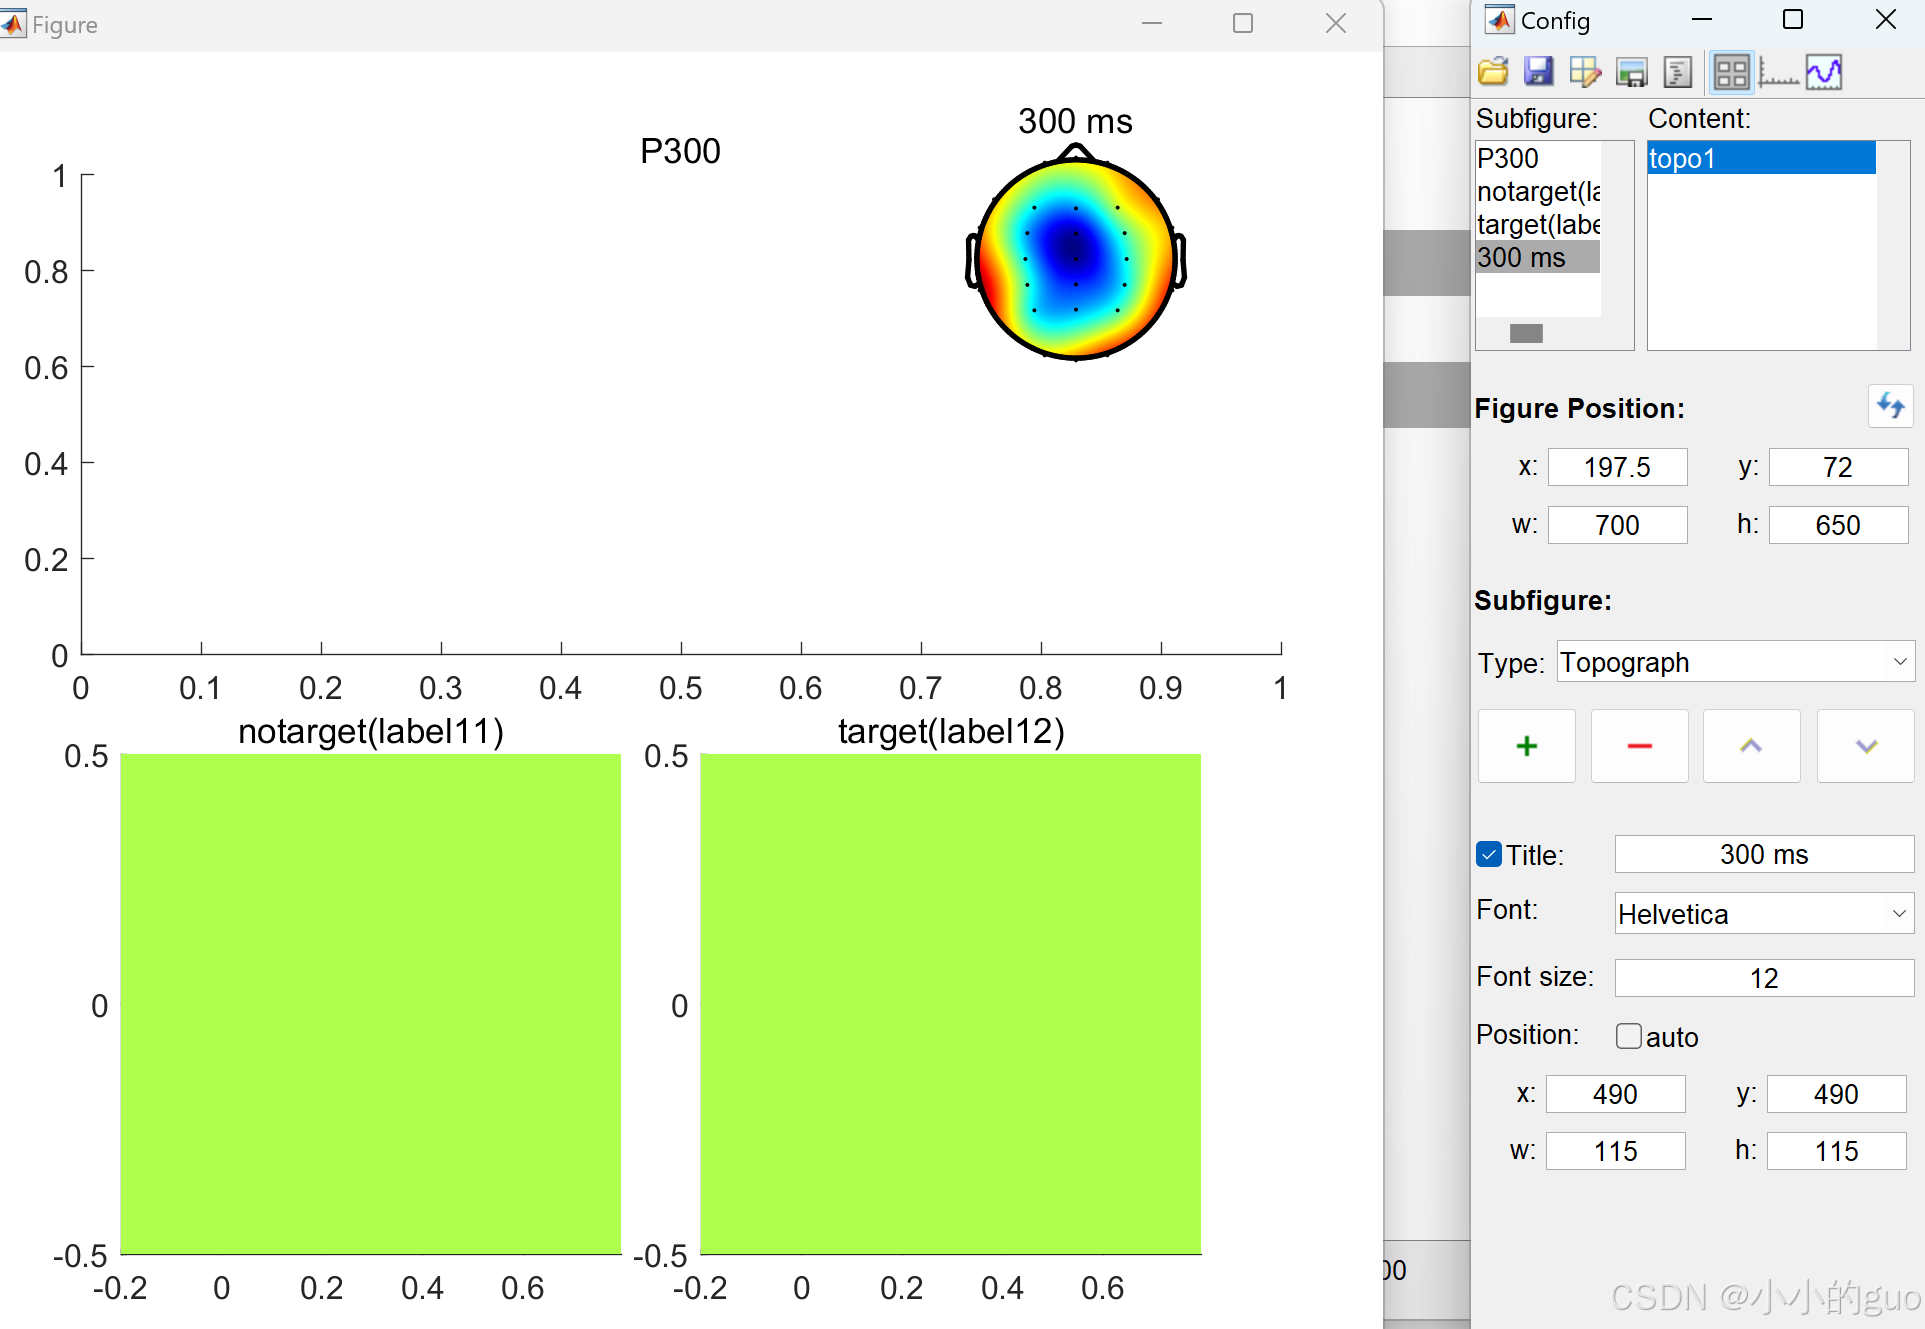
Task: Select 300 ms in the Subfigure list
Action: click(1538, 257)
